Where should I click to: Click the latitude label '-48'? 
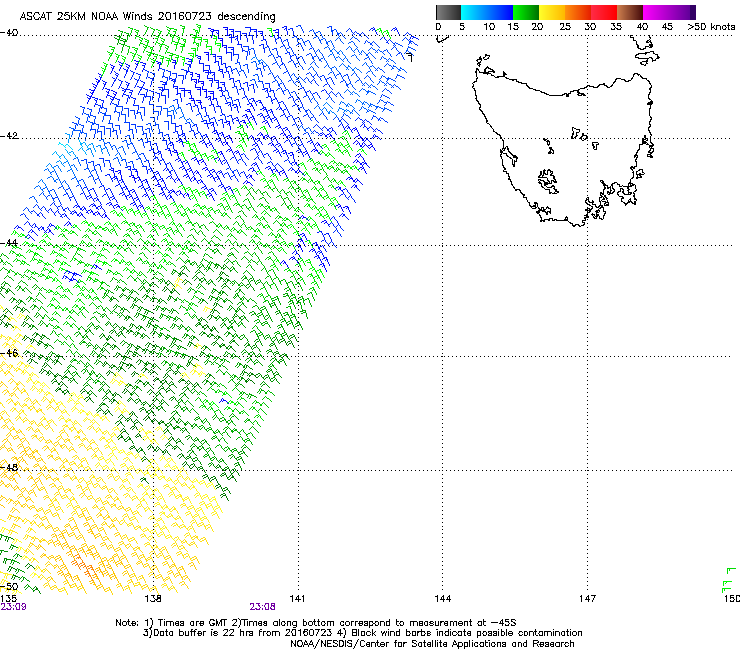click(x=9, y=467)
